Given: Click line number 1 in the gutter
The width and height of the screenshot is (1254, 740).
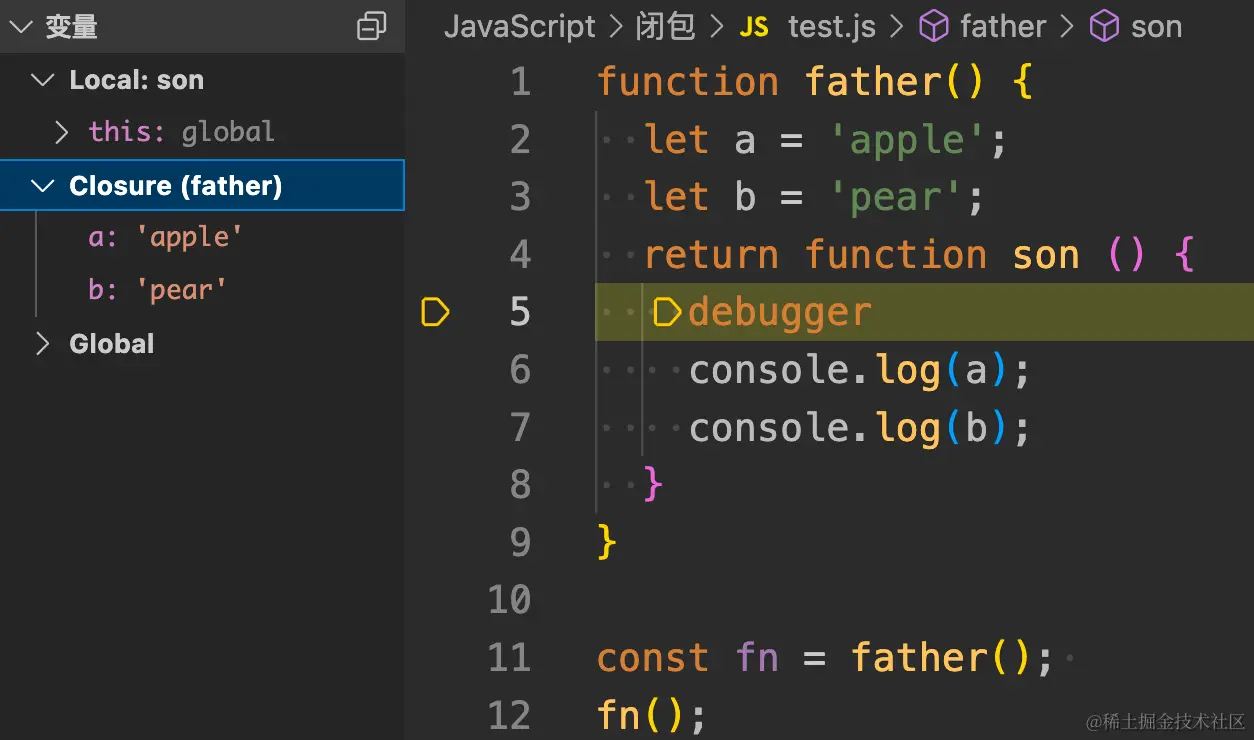Looking at the screenshot, I should [x=521, y=82].
